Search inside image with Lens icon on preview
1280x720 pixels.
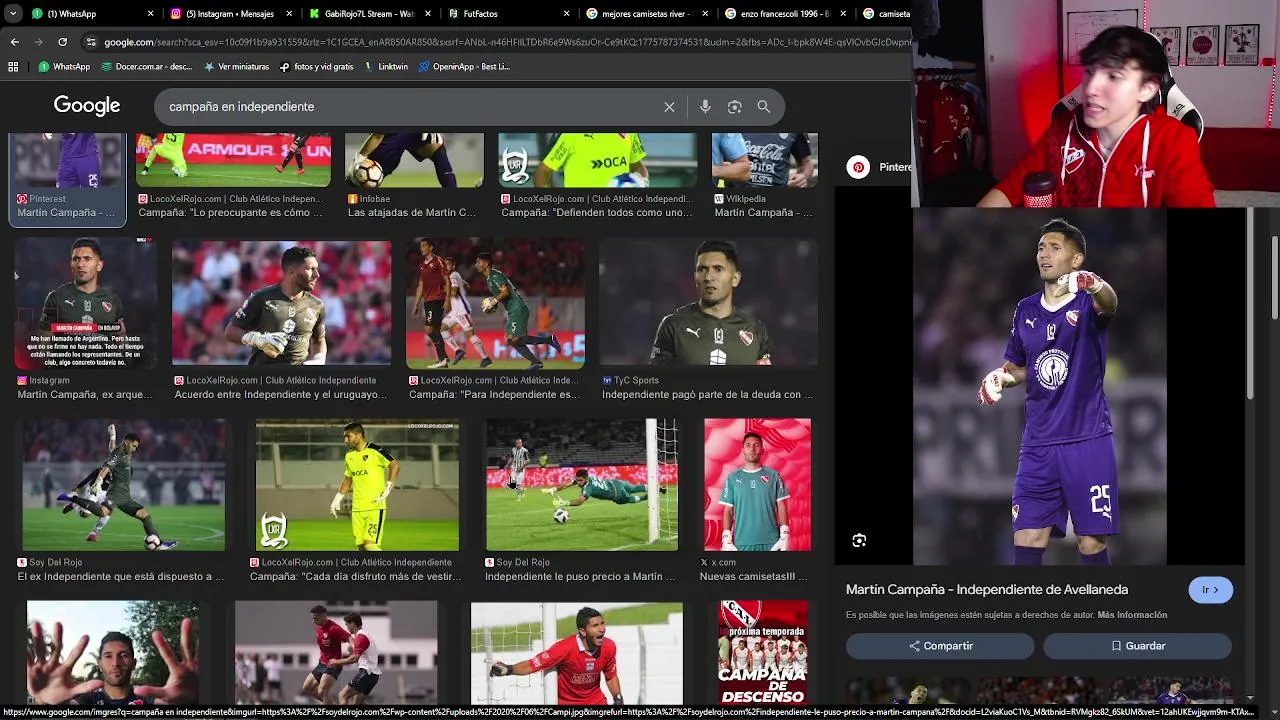coord(859,540)
